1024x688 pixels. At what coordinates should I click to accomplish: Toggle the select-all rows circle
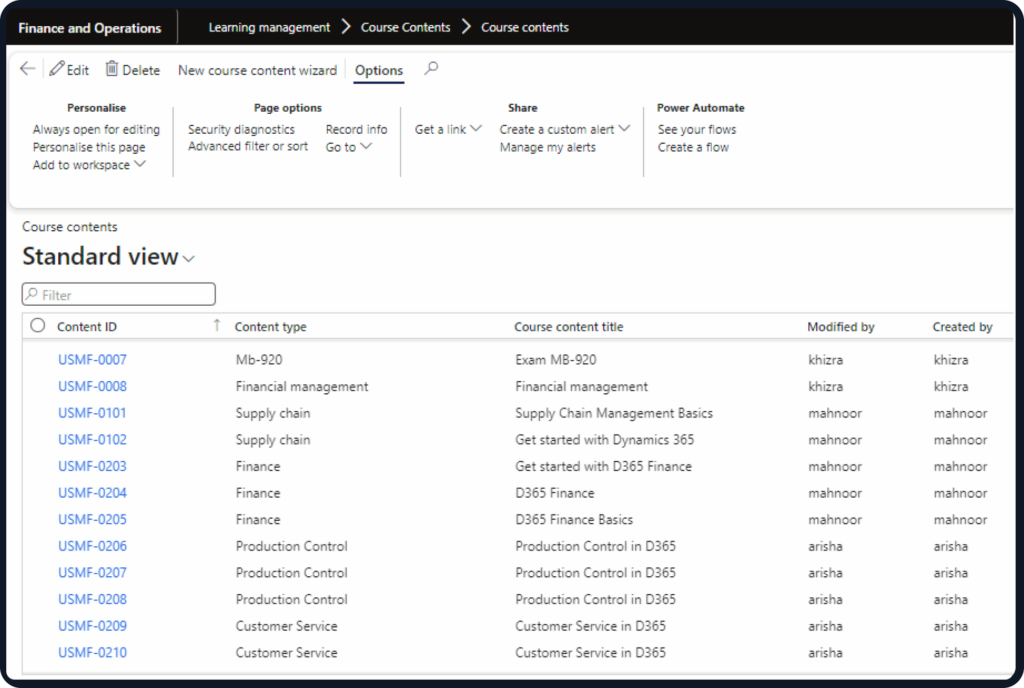point(38,325)
